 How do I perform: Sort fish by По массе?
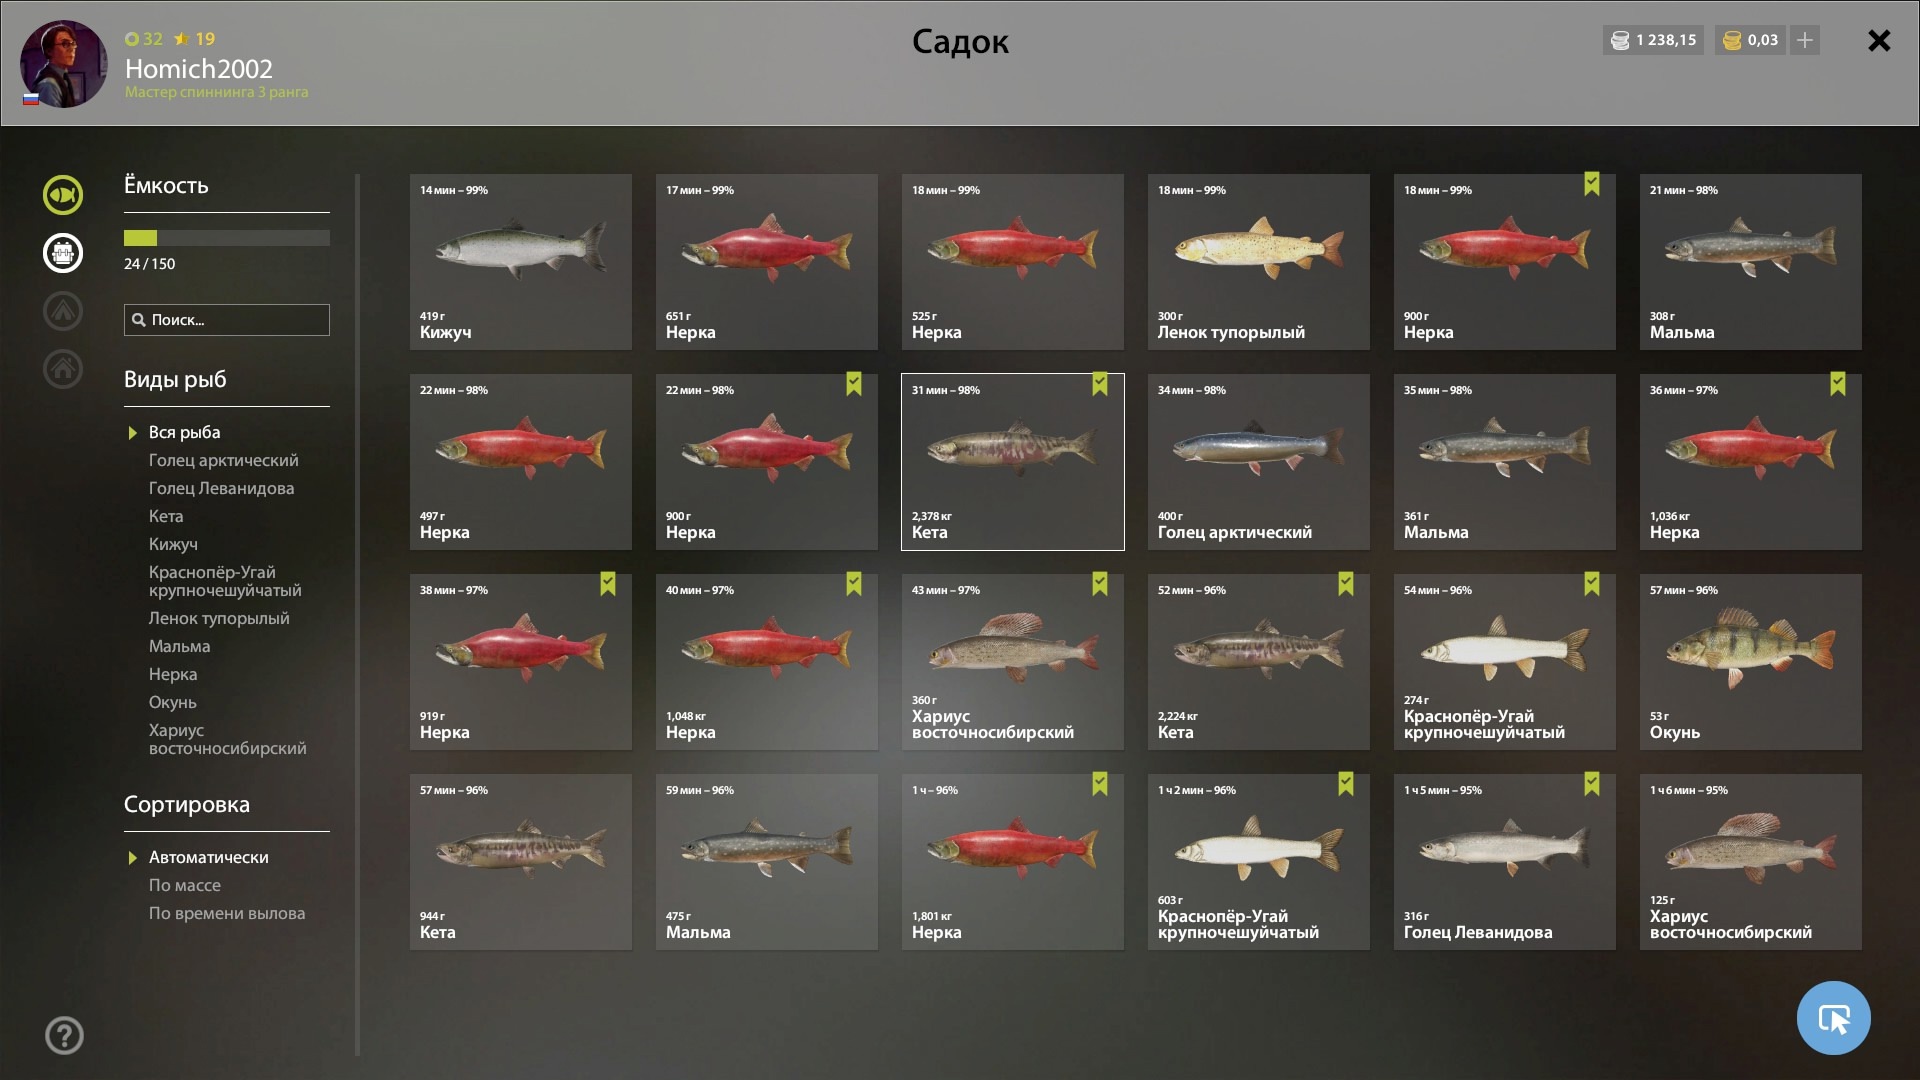tap(185, 885)
